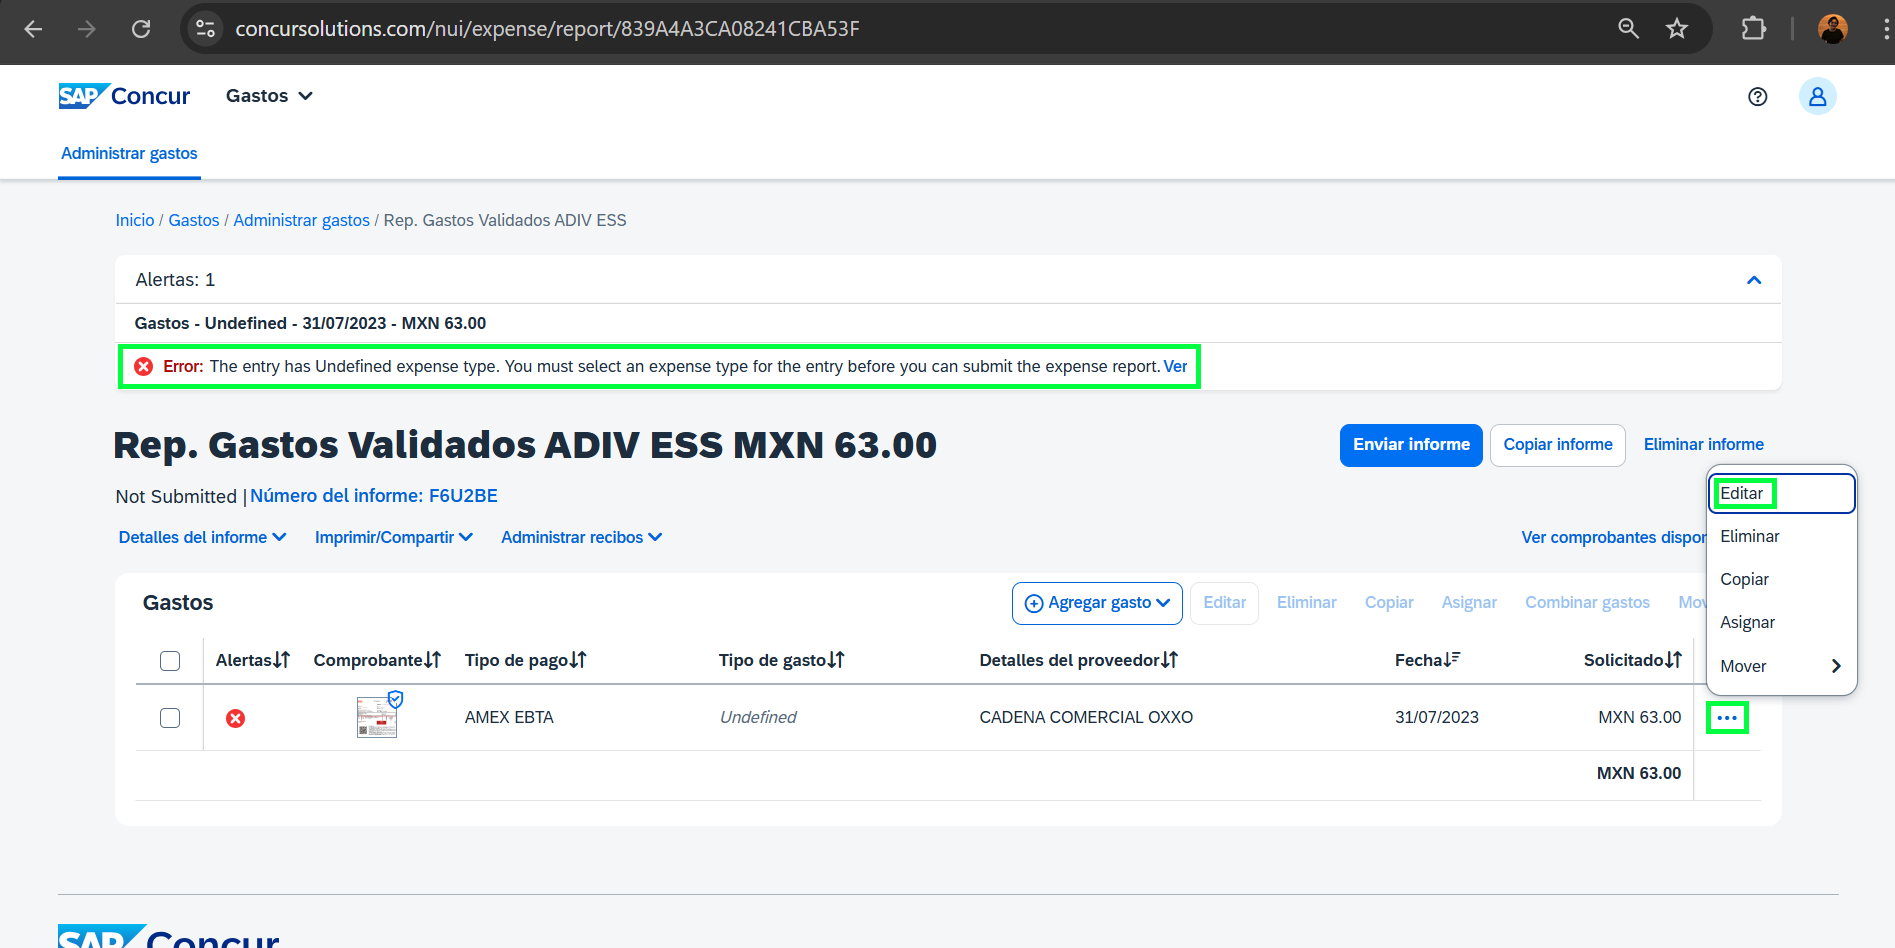Expand the Gastos navigation dropdown

pyautogui.click(x=269, y=96)
